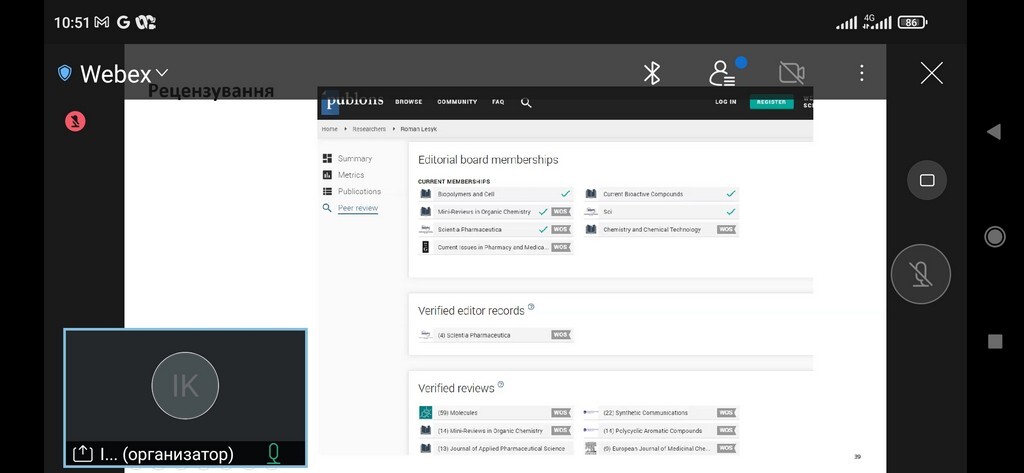Image resolution: width=1024 pixels, height=473 pixels.
Task: Open Scientia Pharmaceutica under current memberships
Action: tap(496, 230)
